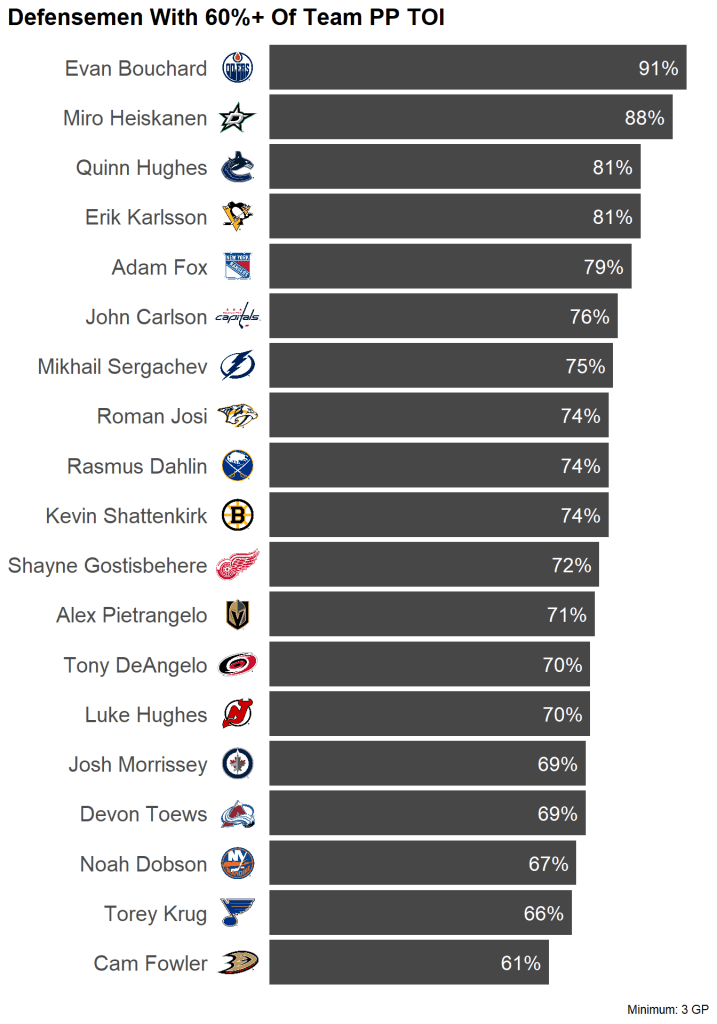Select the New York Rangers logo
This screenshot has height=1024, width=717.
tap(237, 267)
